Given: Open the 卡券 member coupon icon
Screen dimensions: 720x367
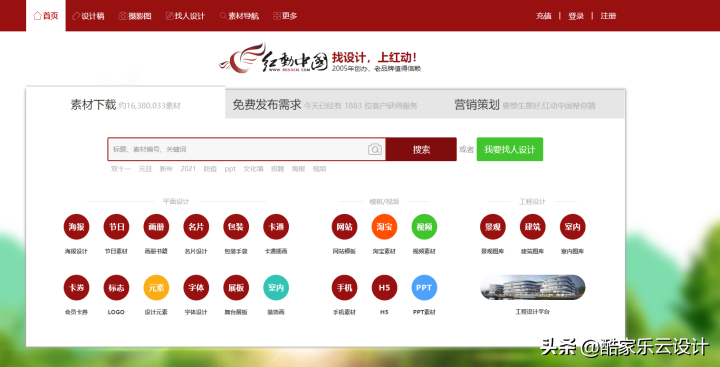Looking at the screenshot, I should tap(76, 288).
